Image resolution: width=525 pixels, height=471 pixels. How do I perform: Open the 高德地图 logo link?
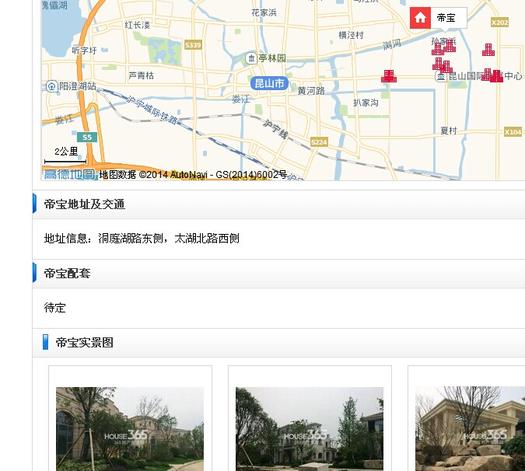70,174
